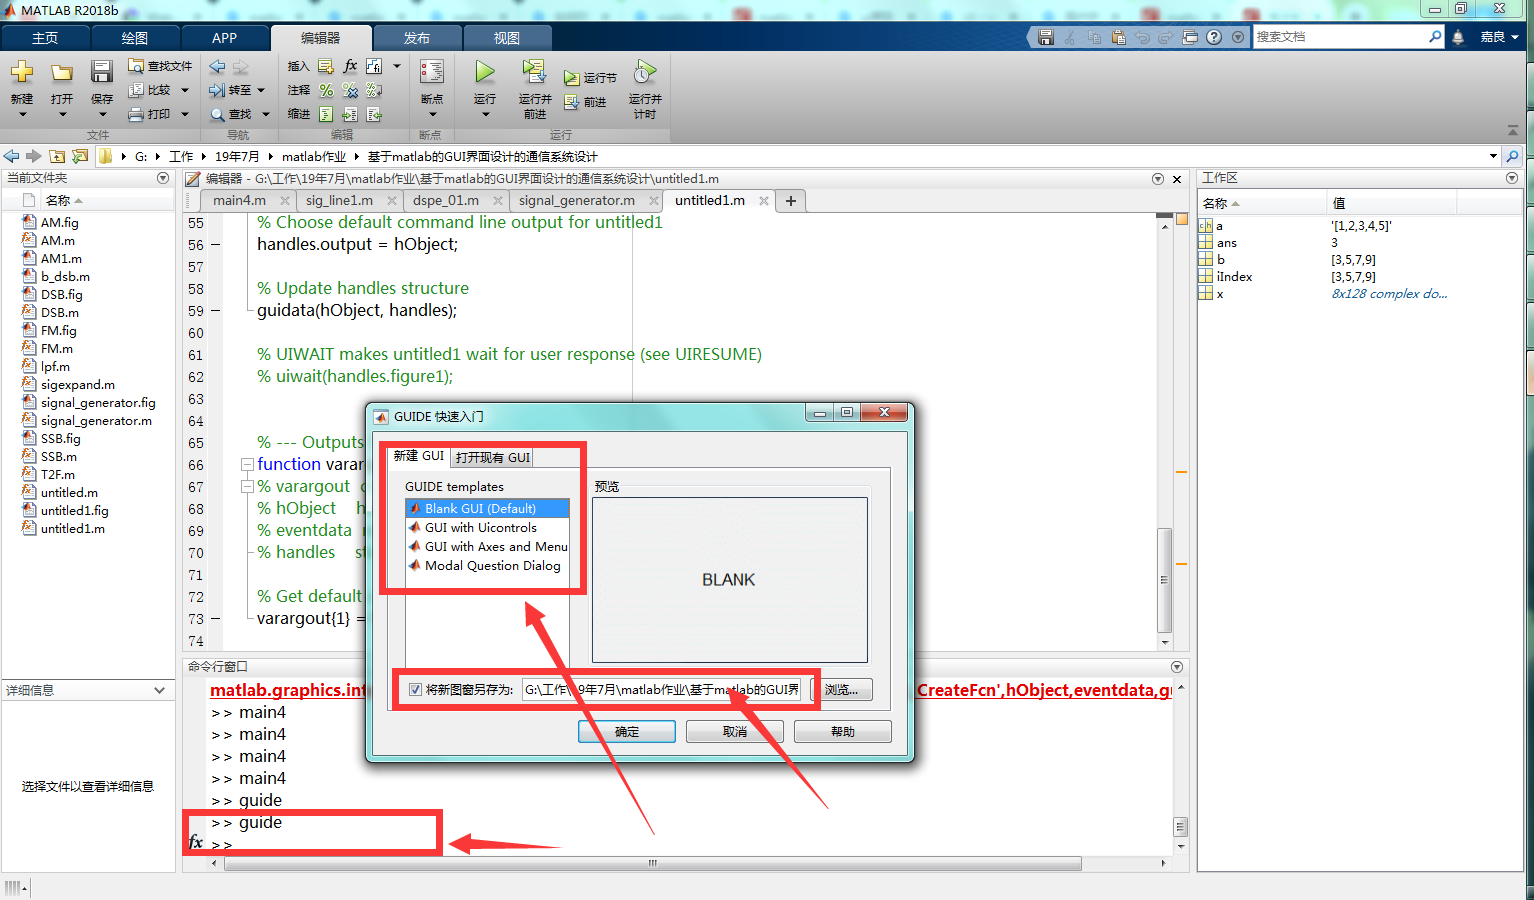Viewport: 1534px width, 900px height.
Task: Click 运行并前进 (Run and Advance) icon
Action: point(534,72)
